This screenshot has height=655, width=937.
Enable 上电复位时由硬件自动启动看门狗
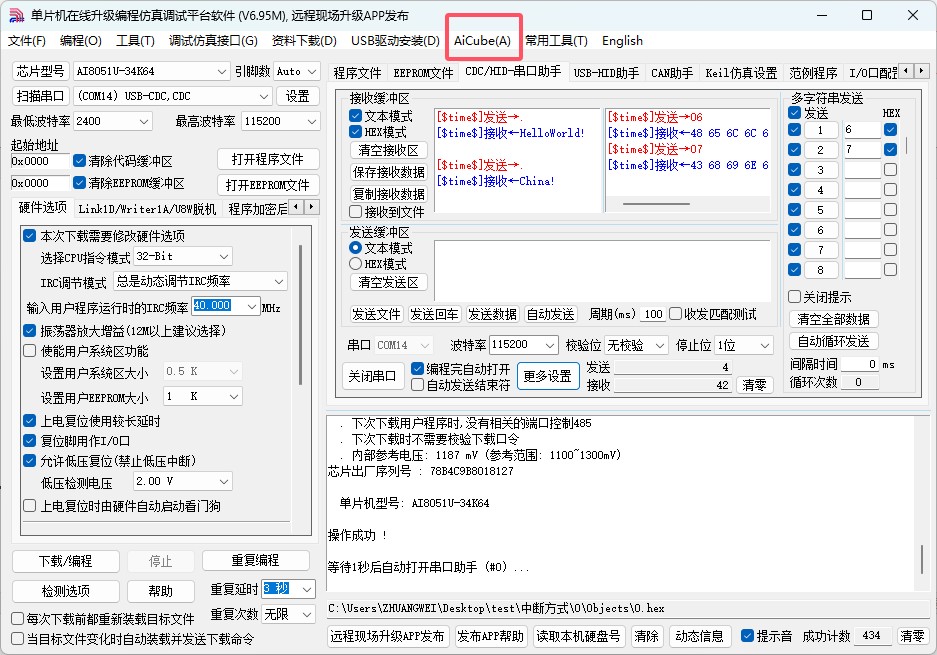coord(29,506)
